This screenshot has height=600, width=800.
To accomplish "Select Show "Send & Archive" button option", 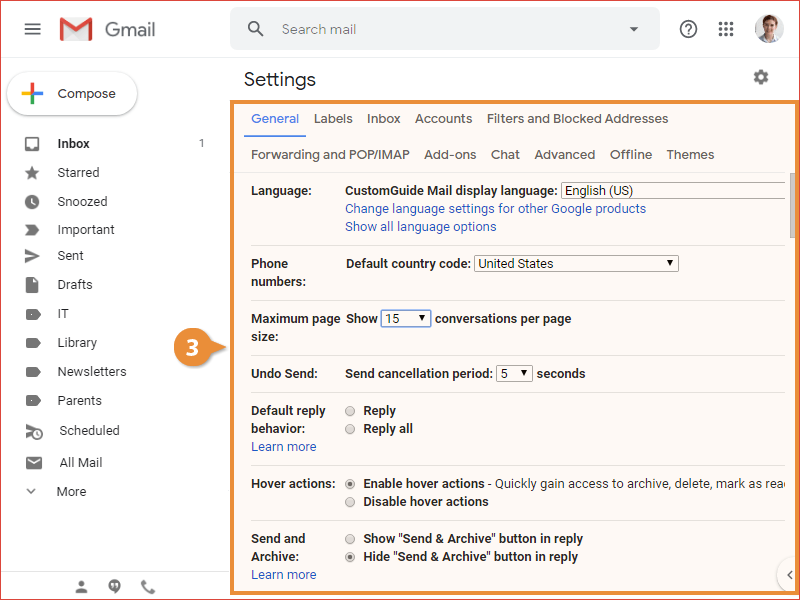I will point(350,539).
